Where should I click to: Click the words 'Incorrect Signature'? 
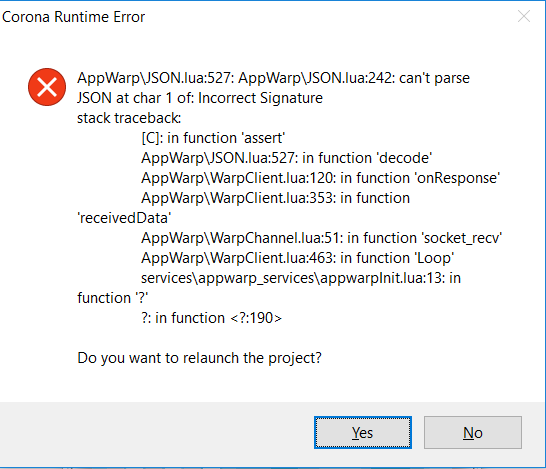point(260,98)
